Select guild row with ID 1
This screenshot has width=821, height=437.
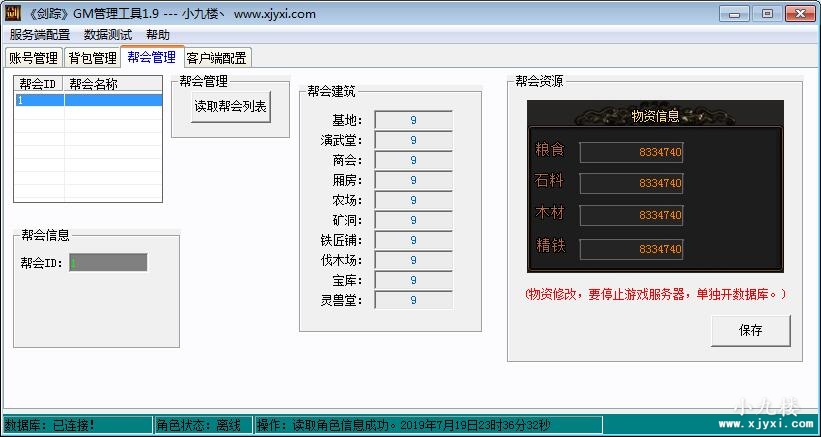[88, 100]
